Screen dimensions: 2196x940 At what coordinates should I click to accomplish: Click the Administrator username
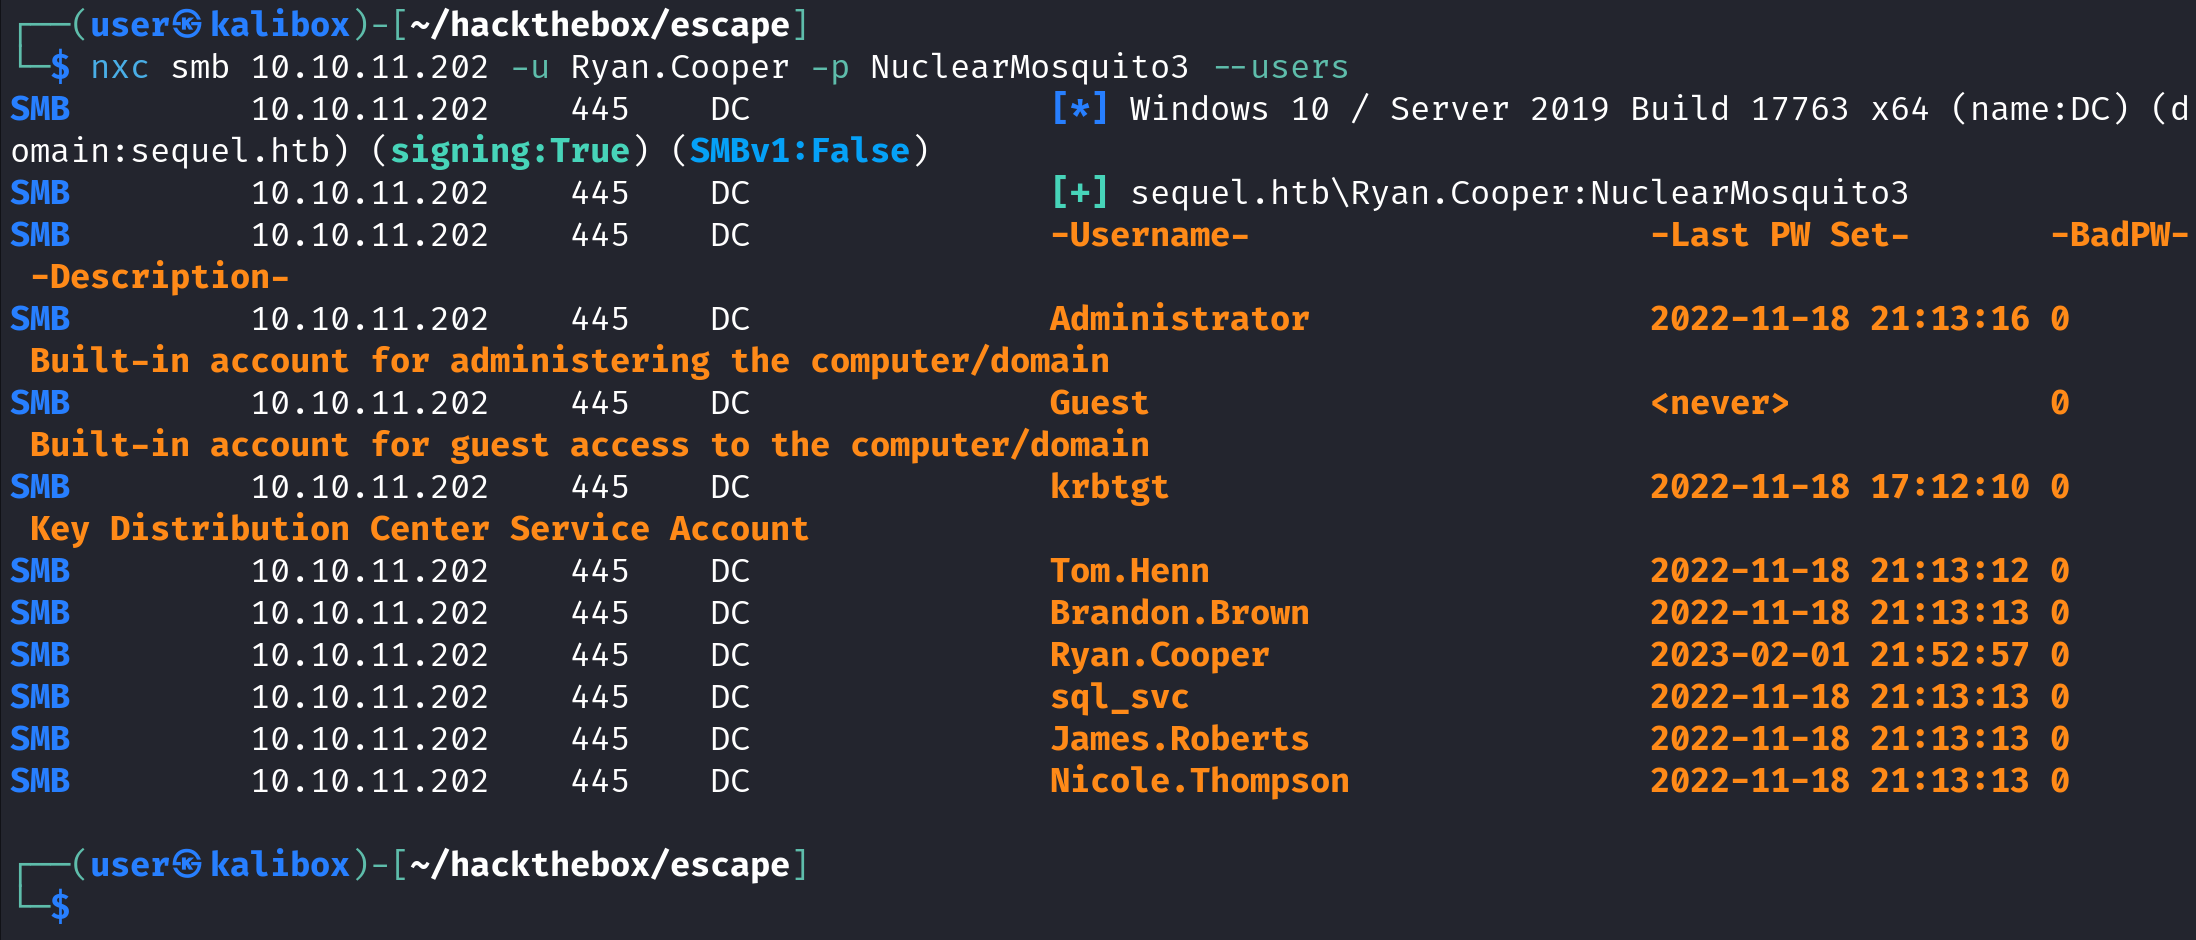[1179, 319]
